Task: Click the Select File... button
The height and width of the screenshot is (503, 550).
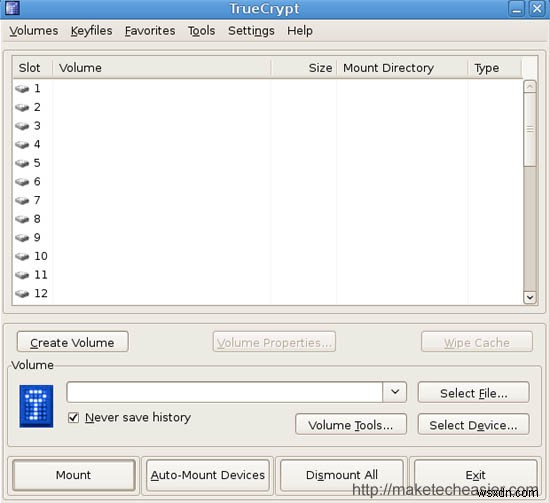Action: coord(473,393)
